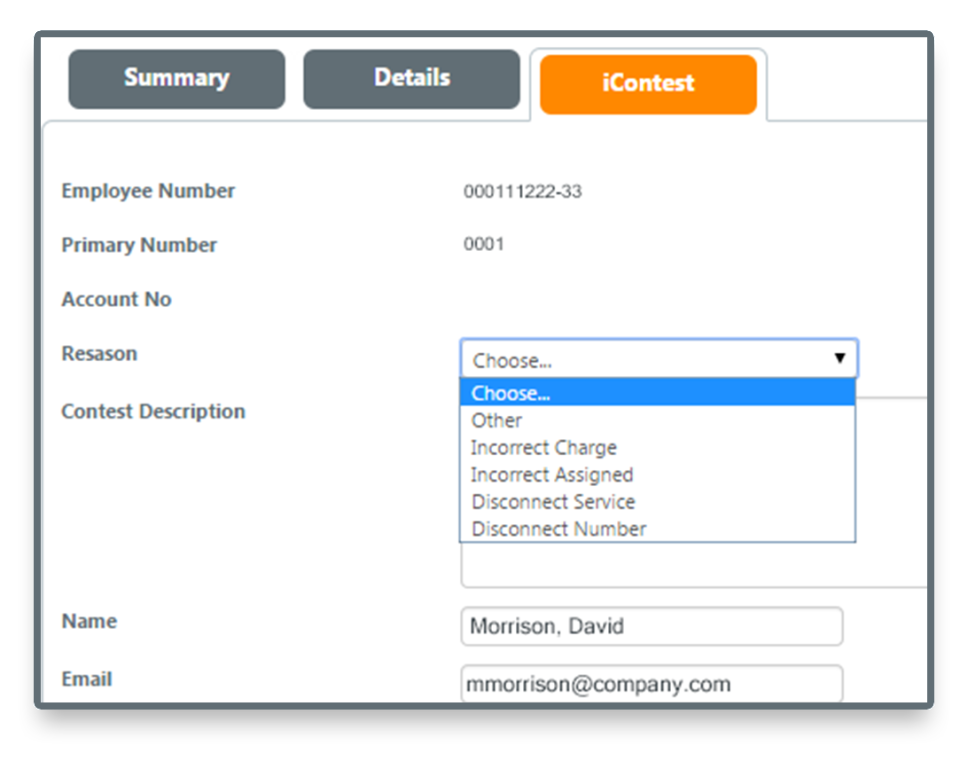Focus the Name field with Morrison, David
Viewport: 960px width, 761px height.
(651, 626)
